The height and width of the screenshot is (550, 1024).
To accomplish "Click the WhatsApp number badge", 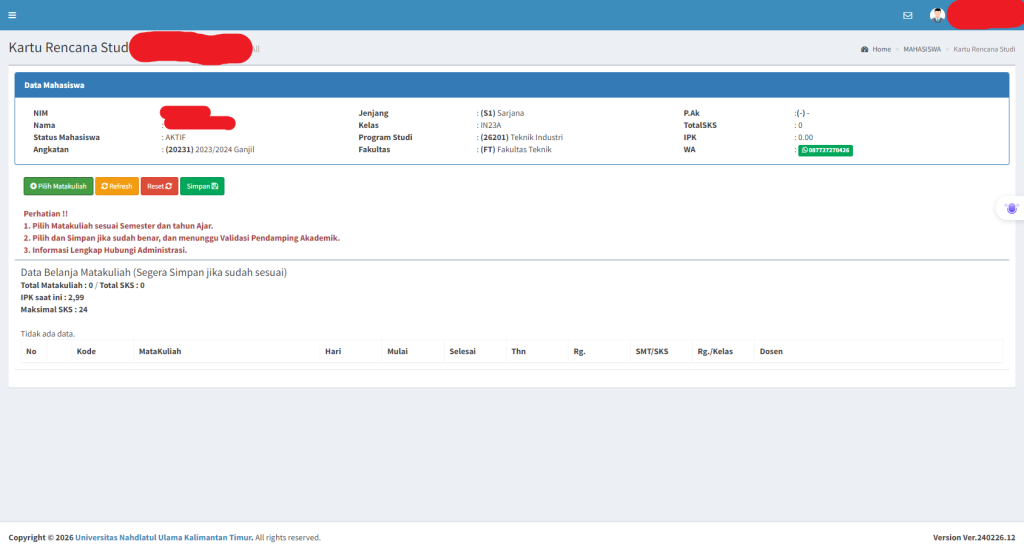I will tap(825, 150).
